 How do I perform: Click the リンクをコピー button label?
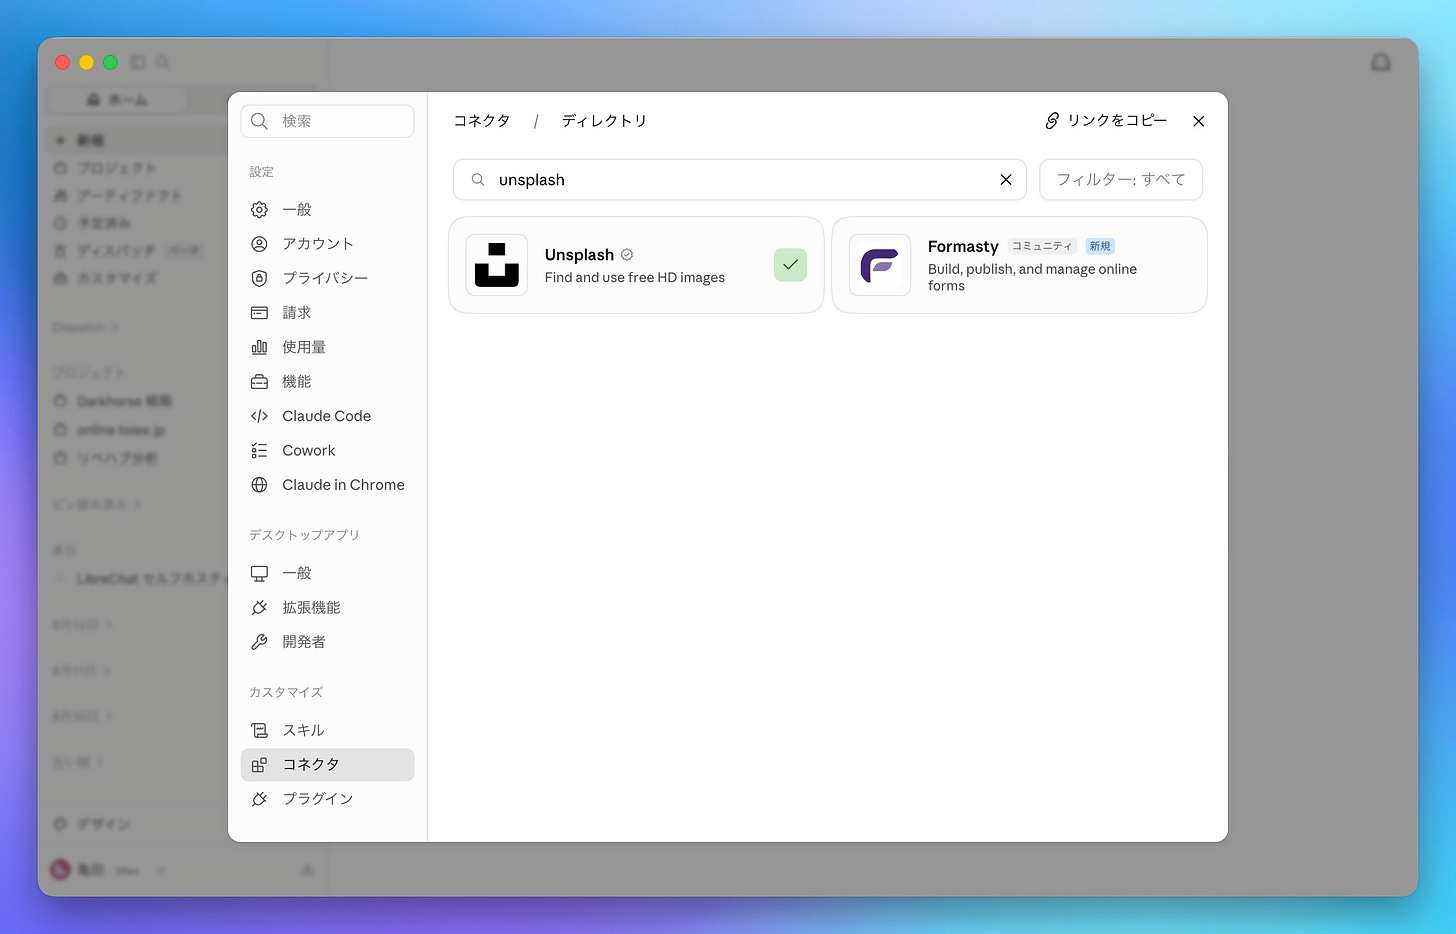point(1117,121)
